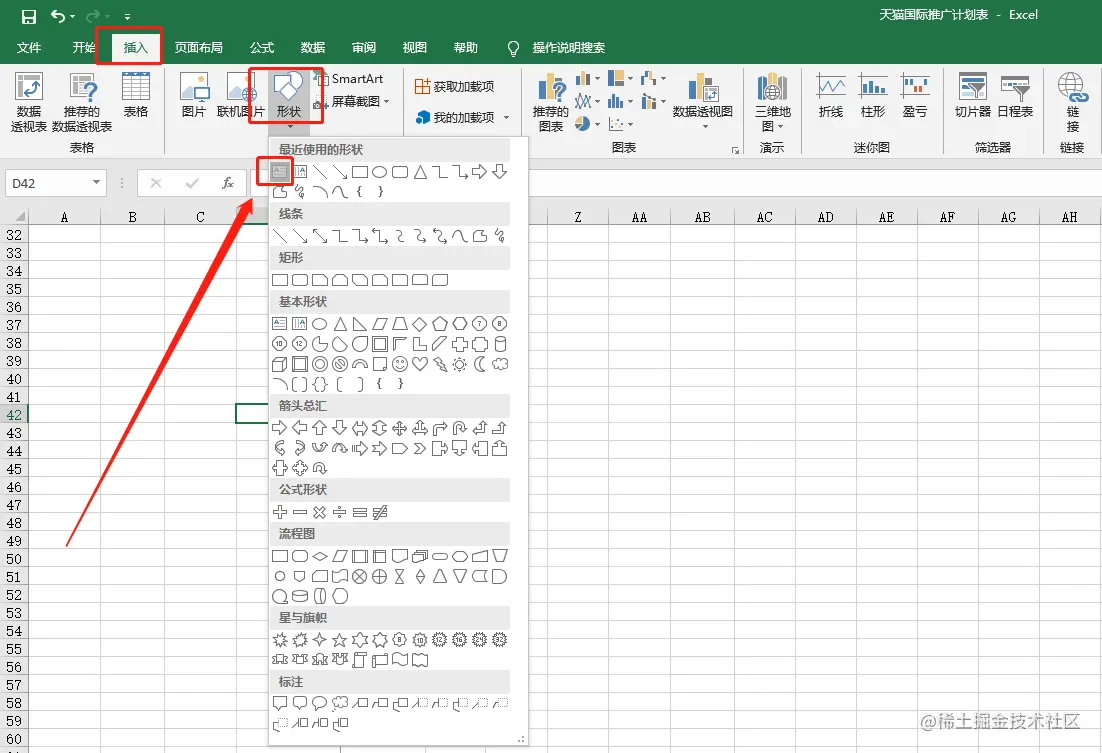Select the smiley face shape
The width and height of the screenshot is (1102, 753).
click(x=400, y=364)
